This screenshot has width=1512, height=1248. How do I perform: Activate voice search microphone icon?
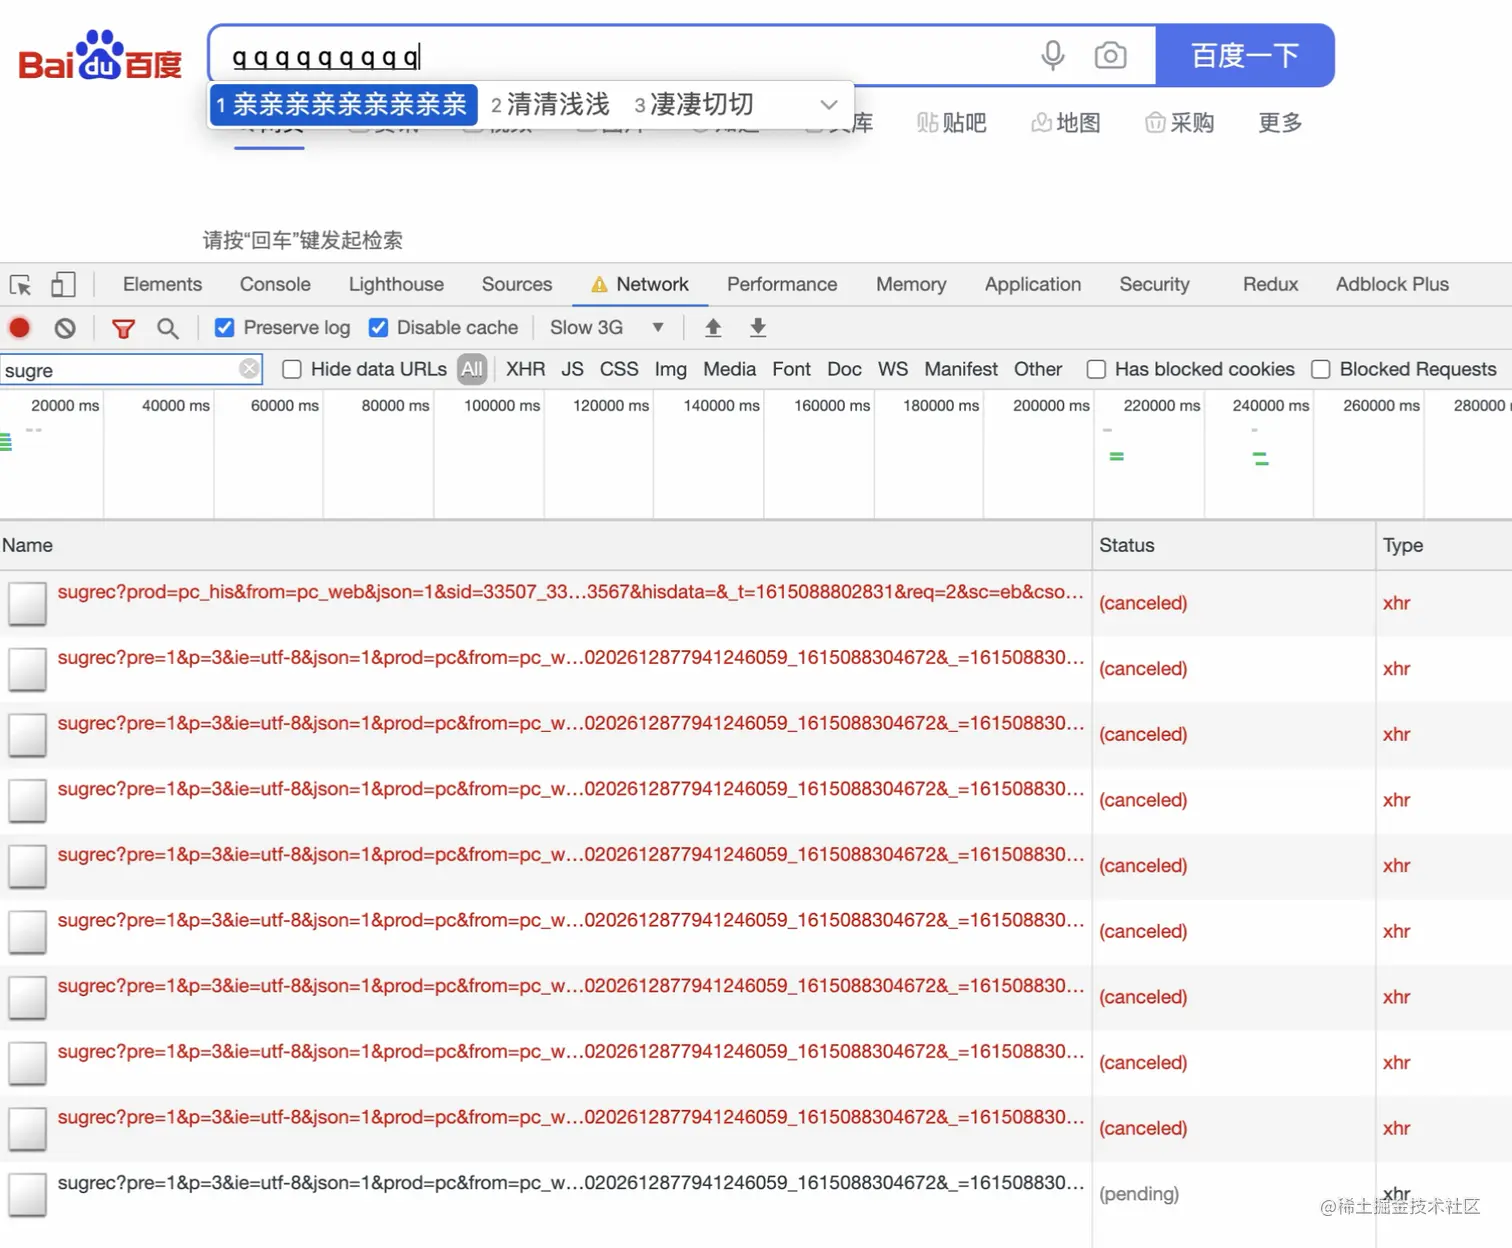tap(1052, 55)
